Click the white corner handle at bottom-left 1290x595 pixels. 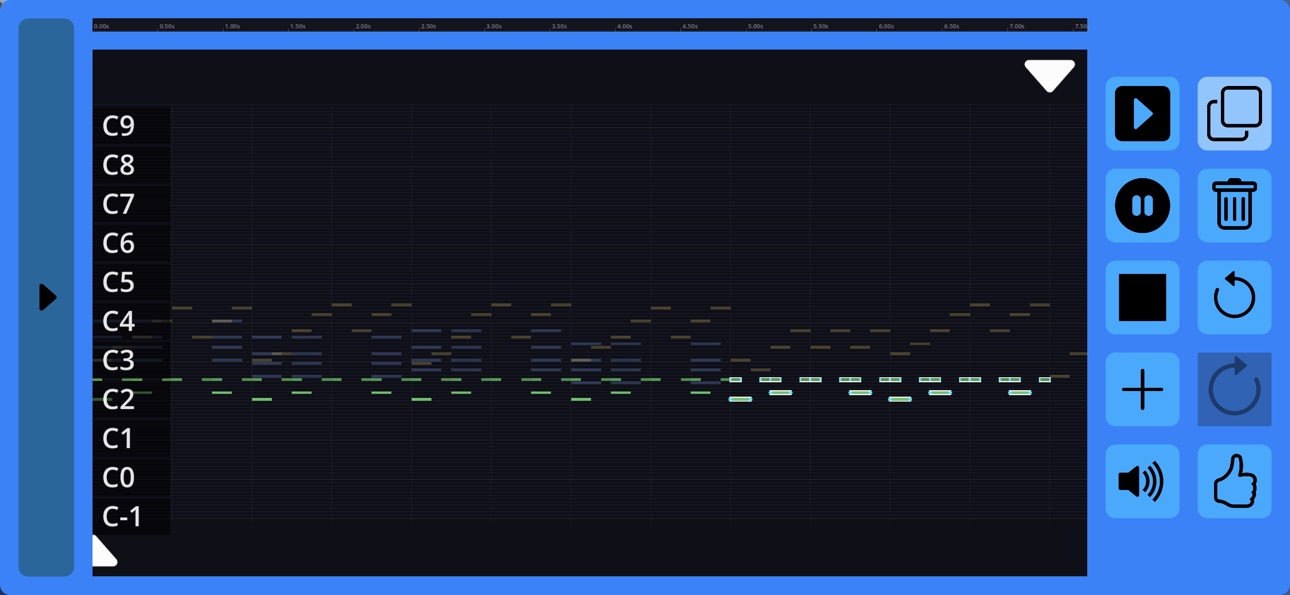pyautogui.click(x=103, y=552)
